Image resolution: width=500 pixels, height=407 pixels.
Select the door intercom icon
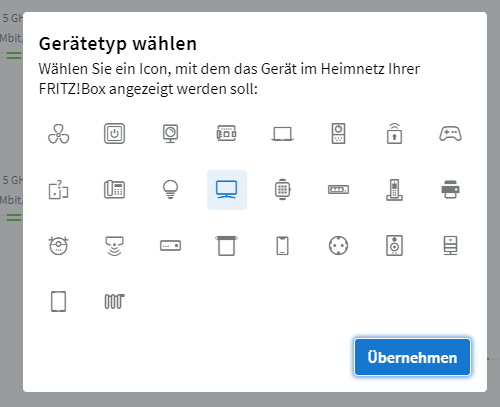pyautogui.click(x=338, y=134)
